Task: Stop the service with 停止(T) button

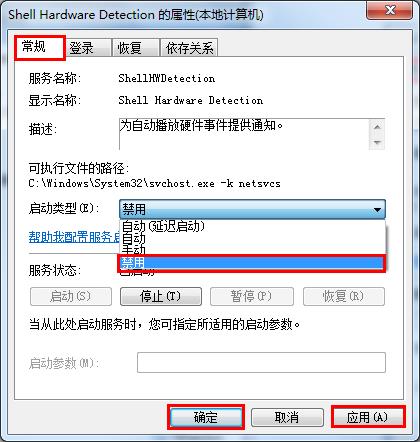Action: click(x=161, y=296)
